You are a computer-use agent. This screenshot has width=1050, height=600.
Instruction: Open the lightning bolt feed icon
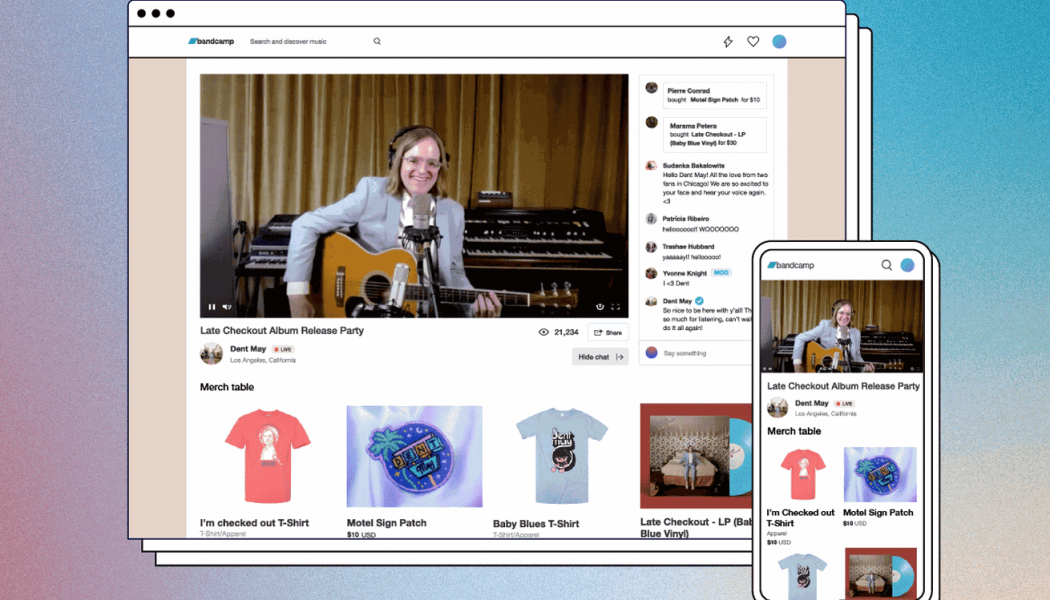728,41
